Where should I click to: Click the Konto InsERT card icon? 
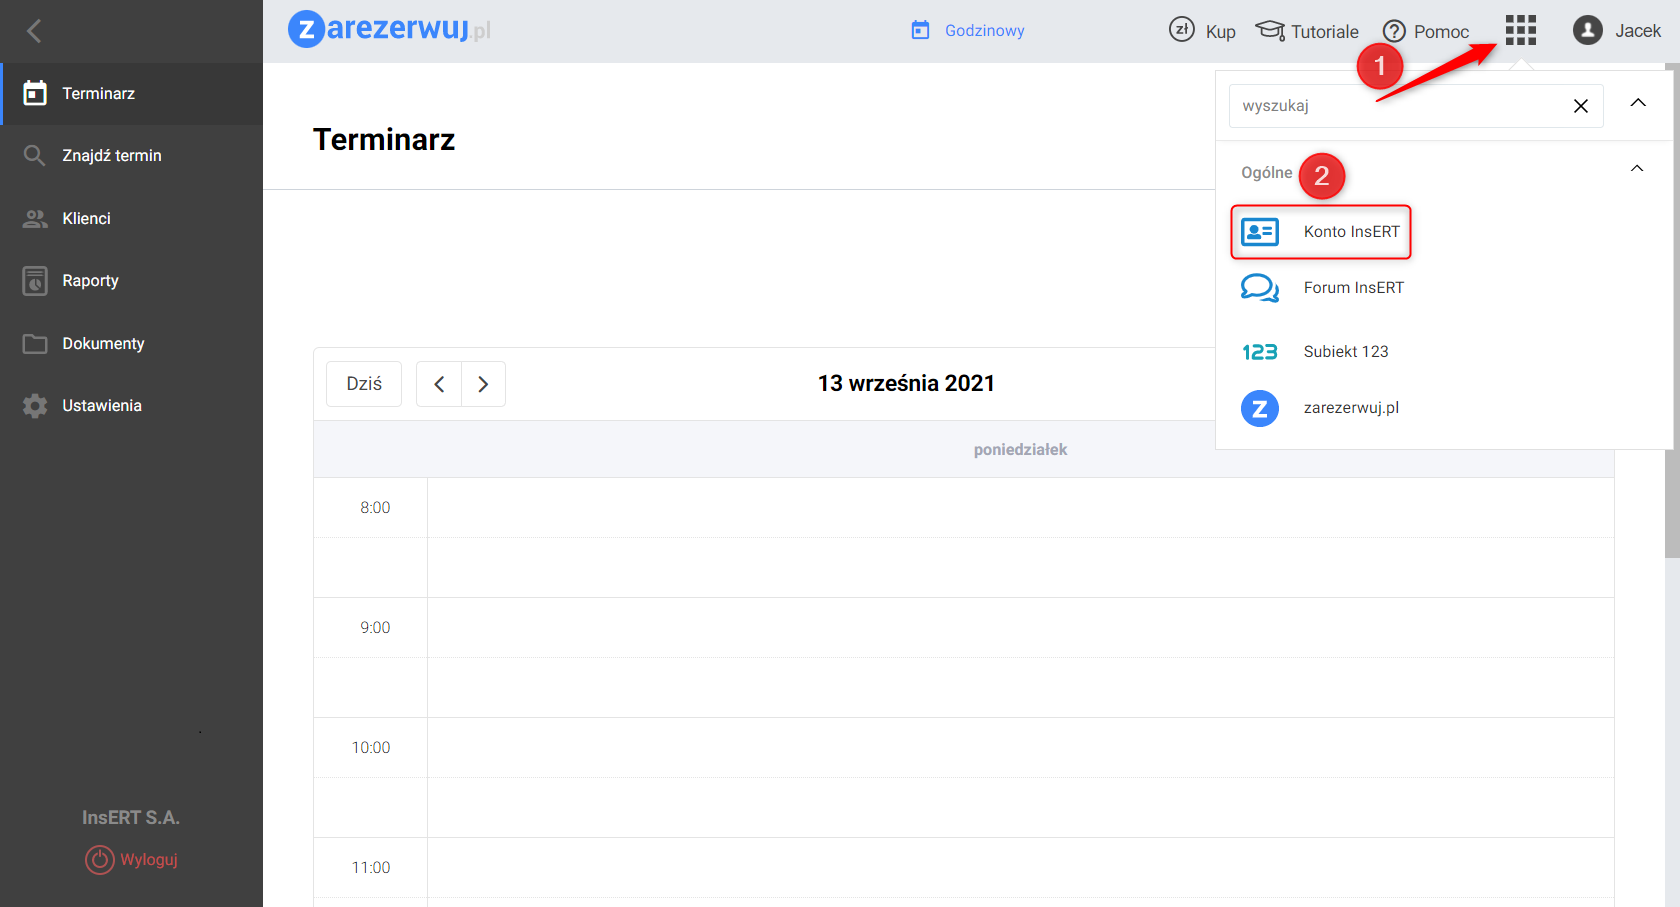pos(1260,232)
